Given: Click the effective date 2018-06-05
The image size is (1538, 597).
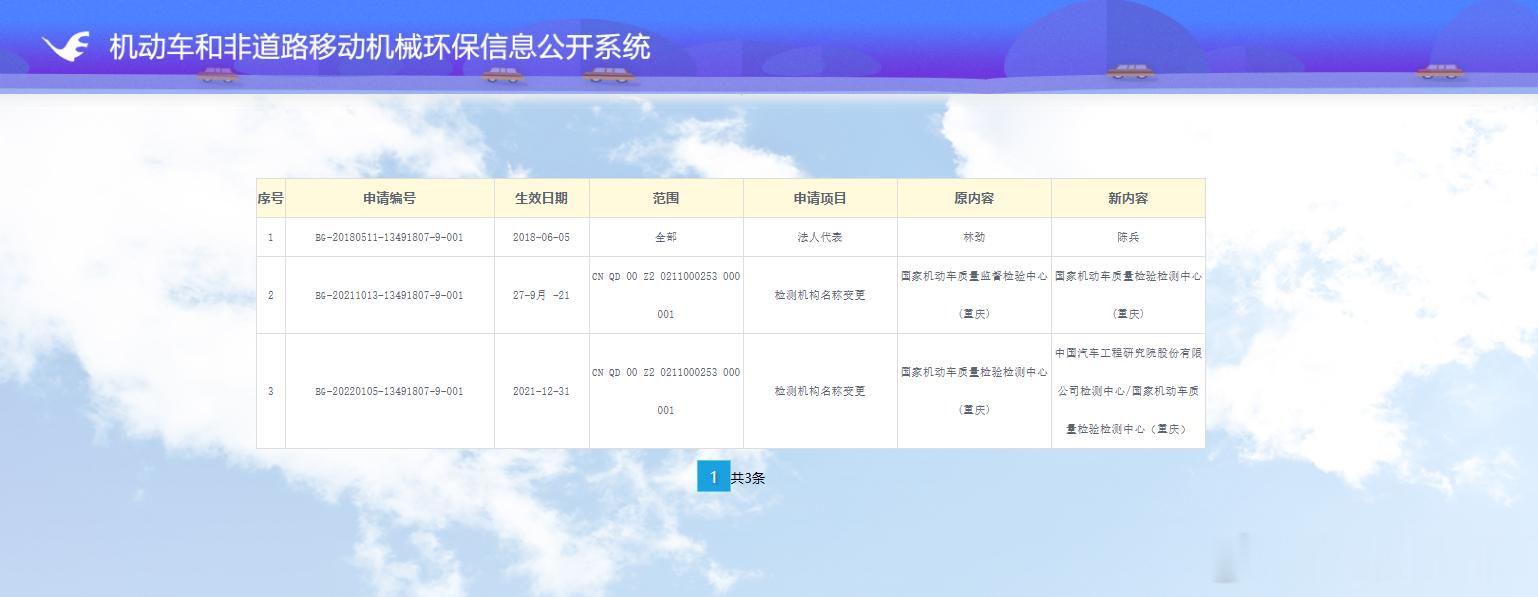Looking at the screenshot, I should click(541, 238).
